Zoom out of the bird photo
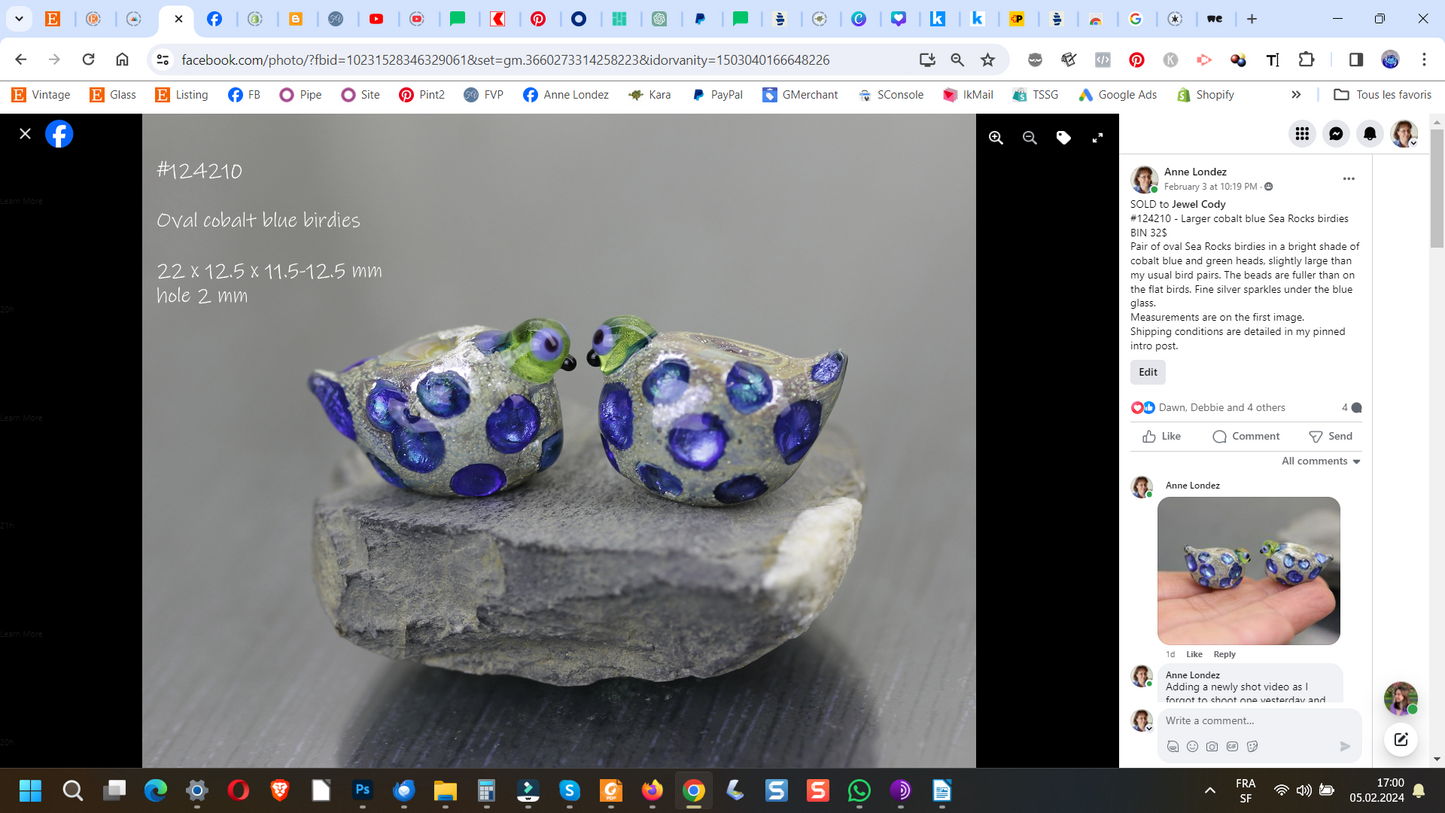 (x=1030, y=138)
